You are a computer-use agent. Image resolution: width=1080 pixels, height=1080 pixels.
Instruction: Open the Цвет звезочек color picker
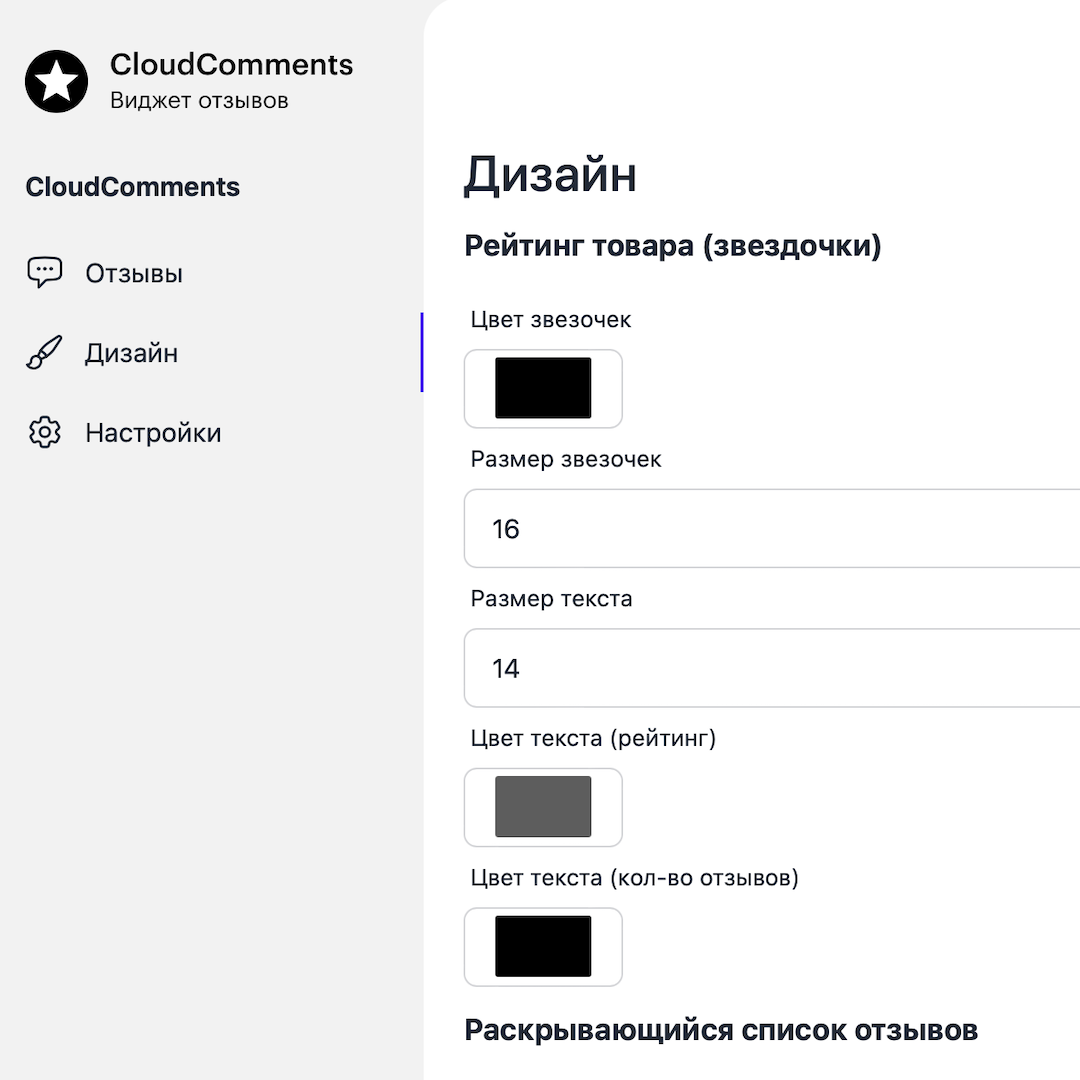(x=543, y=388)
